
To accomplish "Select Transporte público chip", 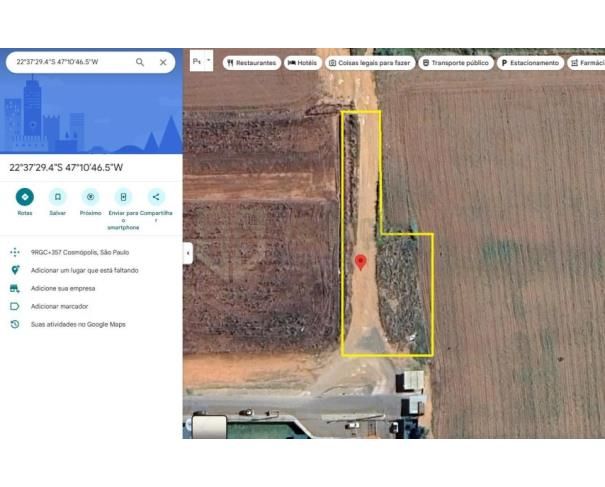I will click(456, 63).
